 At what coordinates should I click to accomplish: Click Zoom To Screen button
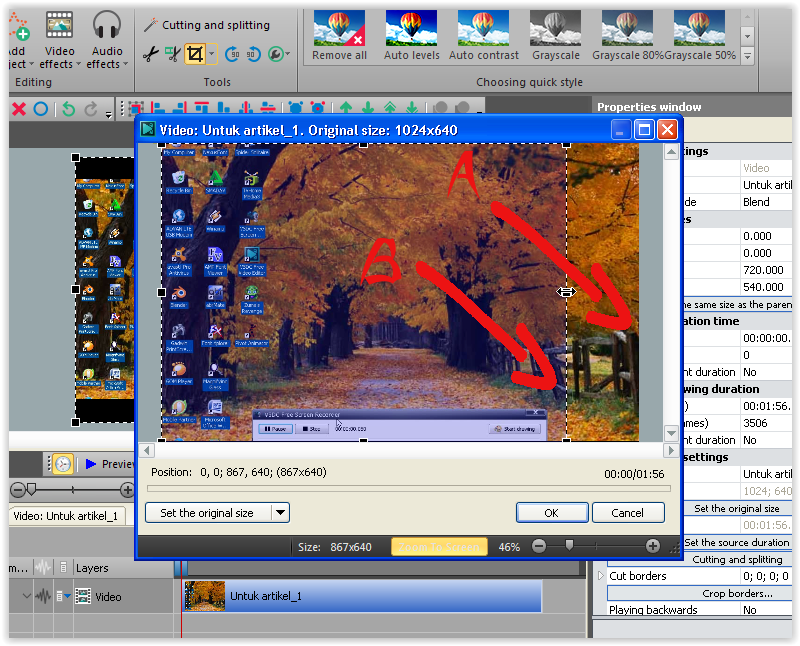point(439,547)
